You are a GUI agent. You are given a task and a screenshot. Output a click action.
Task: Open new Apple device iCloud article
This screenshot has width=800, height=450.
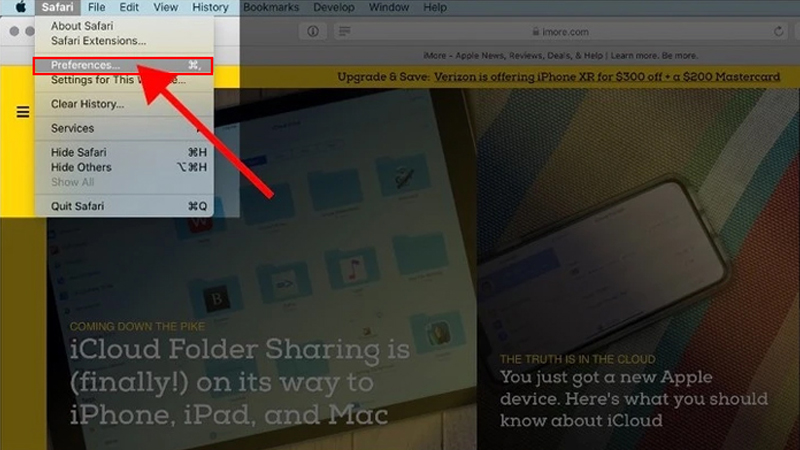tap(634, 398)
